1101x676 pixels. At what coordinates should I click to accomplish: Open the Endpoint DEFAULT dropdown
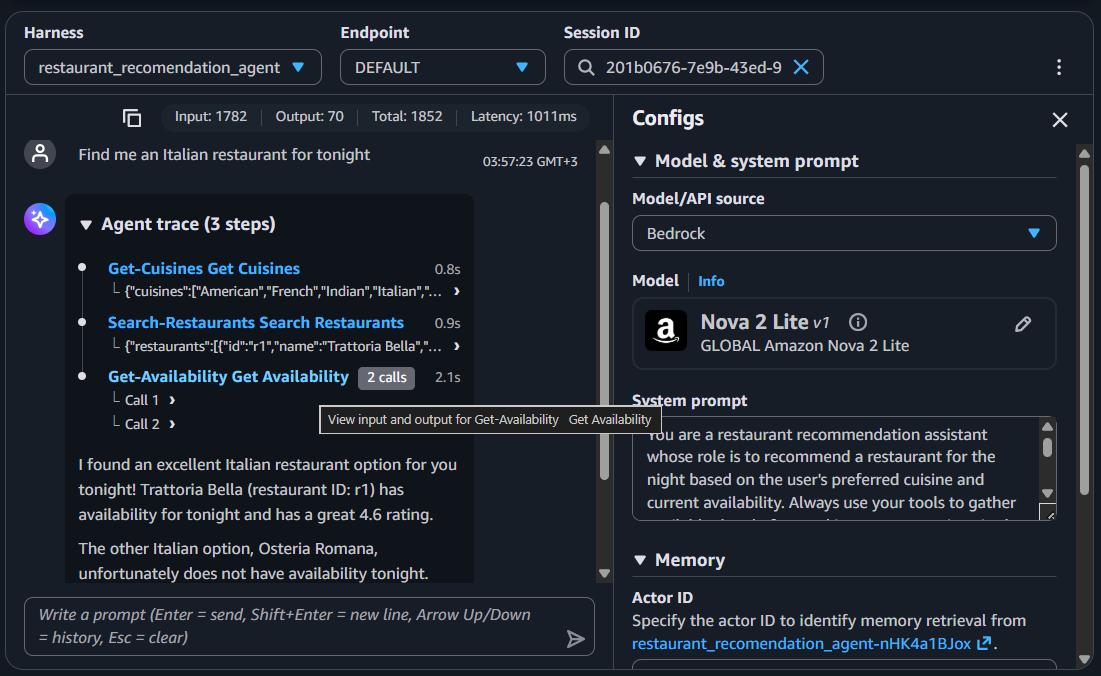[442, 67]
